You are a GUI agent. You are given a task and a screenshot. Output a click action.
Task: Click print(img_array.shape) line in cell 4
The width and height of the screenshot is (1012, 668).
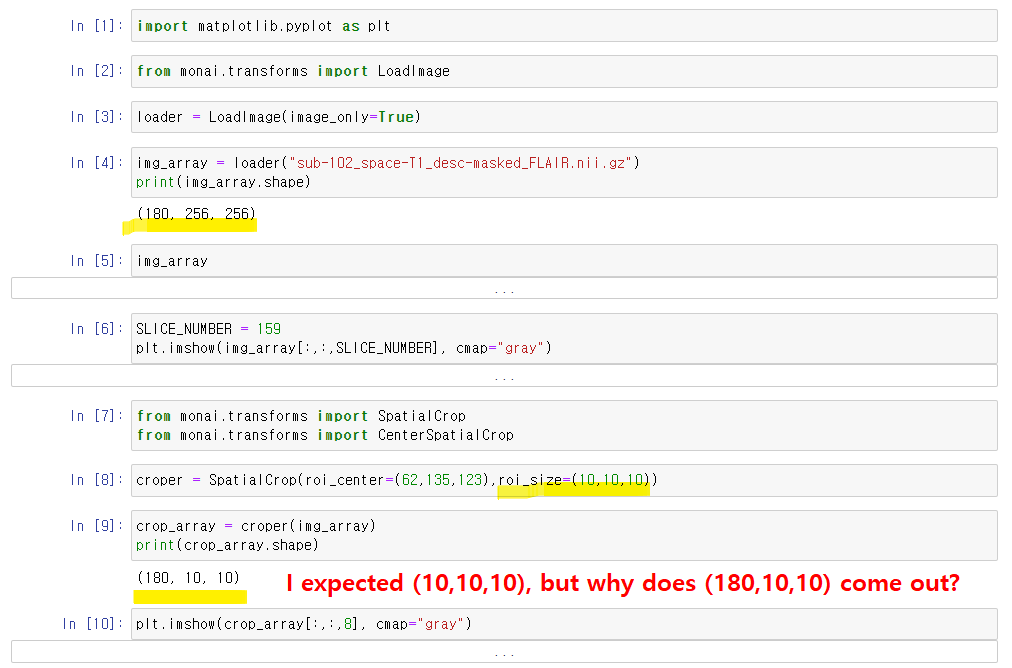point(223,182)
